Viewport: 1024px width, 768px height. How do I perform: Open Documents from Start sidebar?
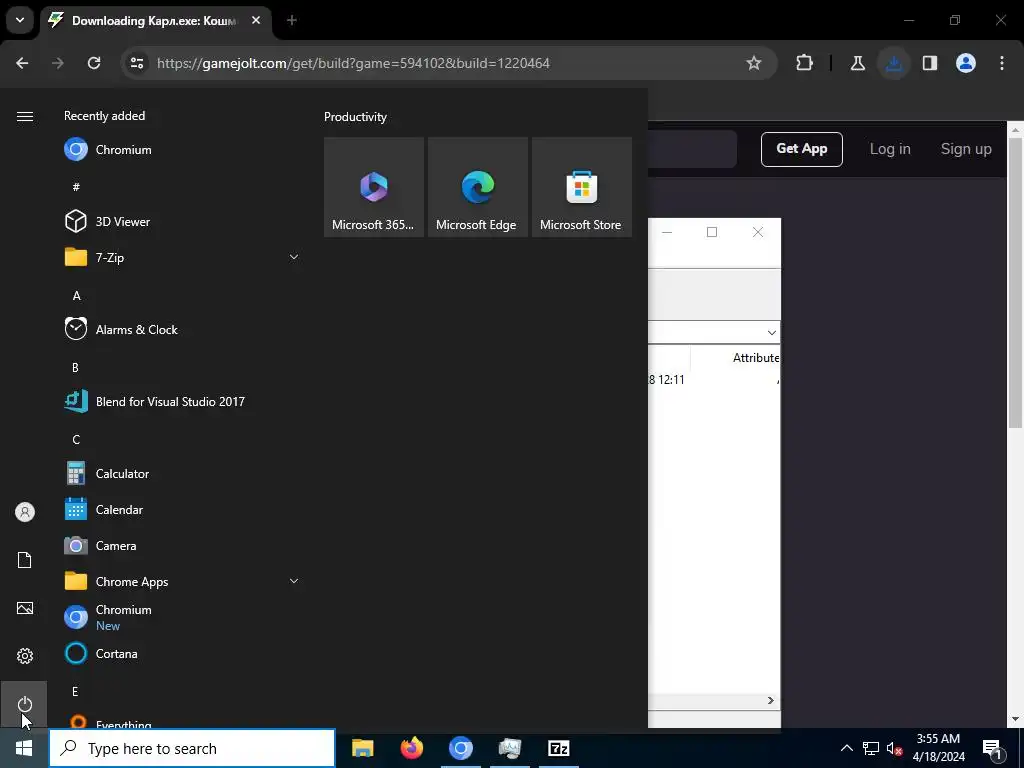pyautogui.click(x=25, y=560)
